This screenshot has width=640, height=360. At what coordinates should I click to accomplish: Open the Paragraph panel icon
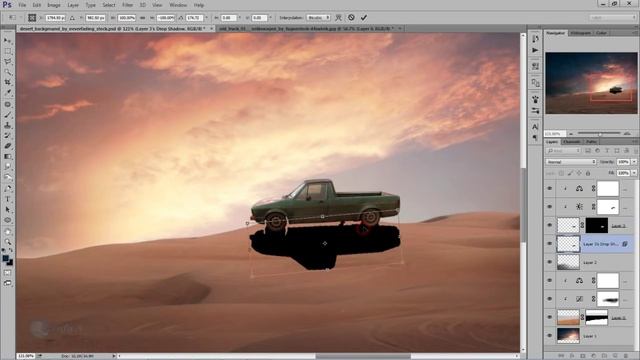535,138
